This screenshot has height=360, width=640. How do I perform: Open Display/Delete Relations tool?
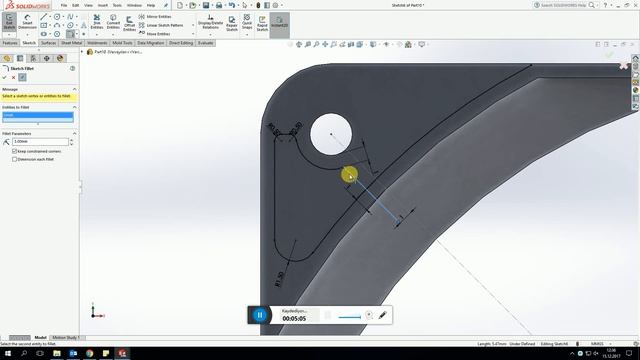point(211,22)
